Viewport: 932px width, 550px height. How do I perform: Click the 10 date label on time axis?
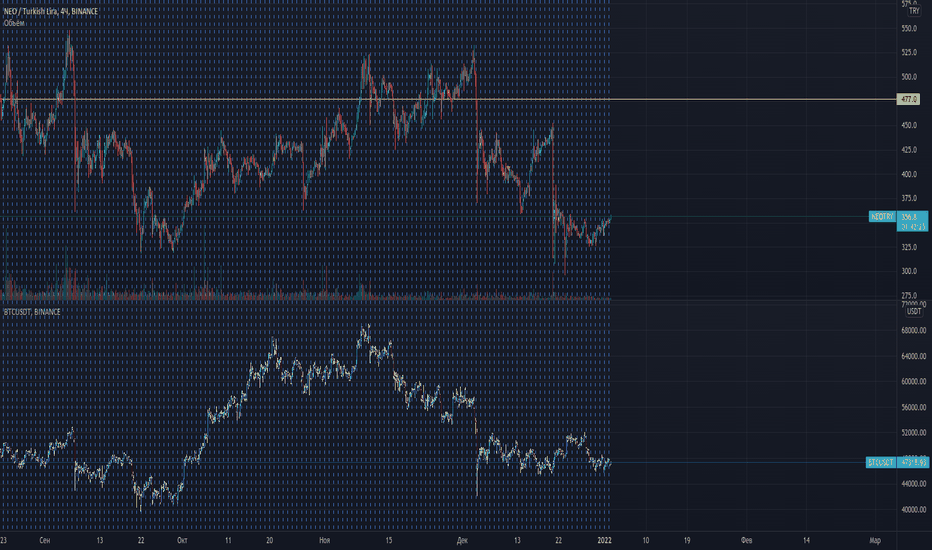point(646,540)
